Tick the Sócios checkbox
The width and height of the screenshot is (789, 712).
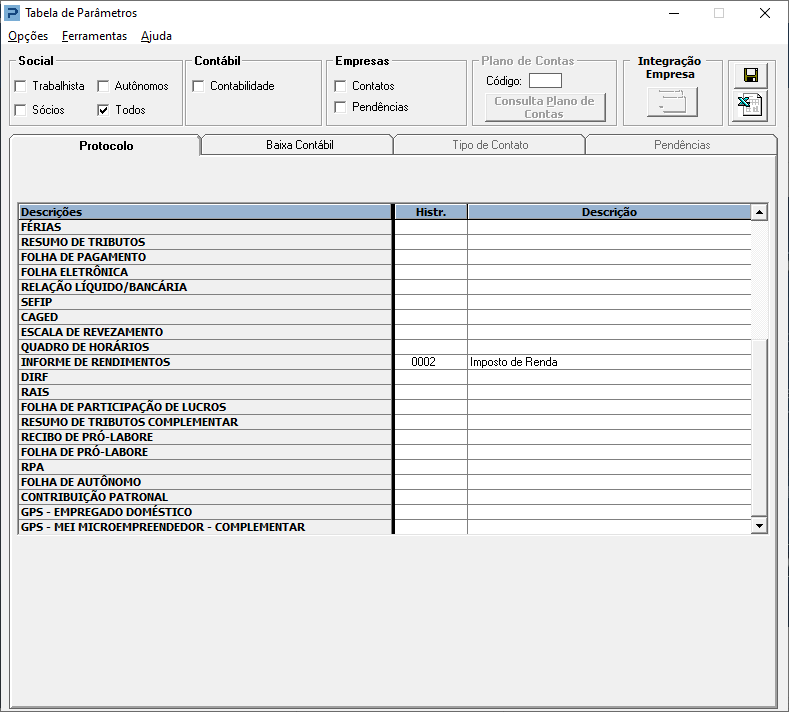tap(21, 110)
